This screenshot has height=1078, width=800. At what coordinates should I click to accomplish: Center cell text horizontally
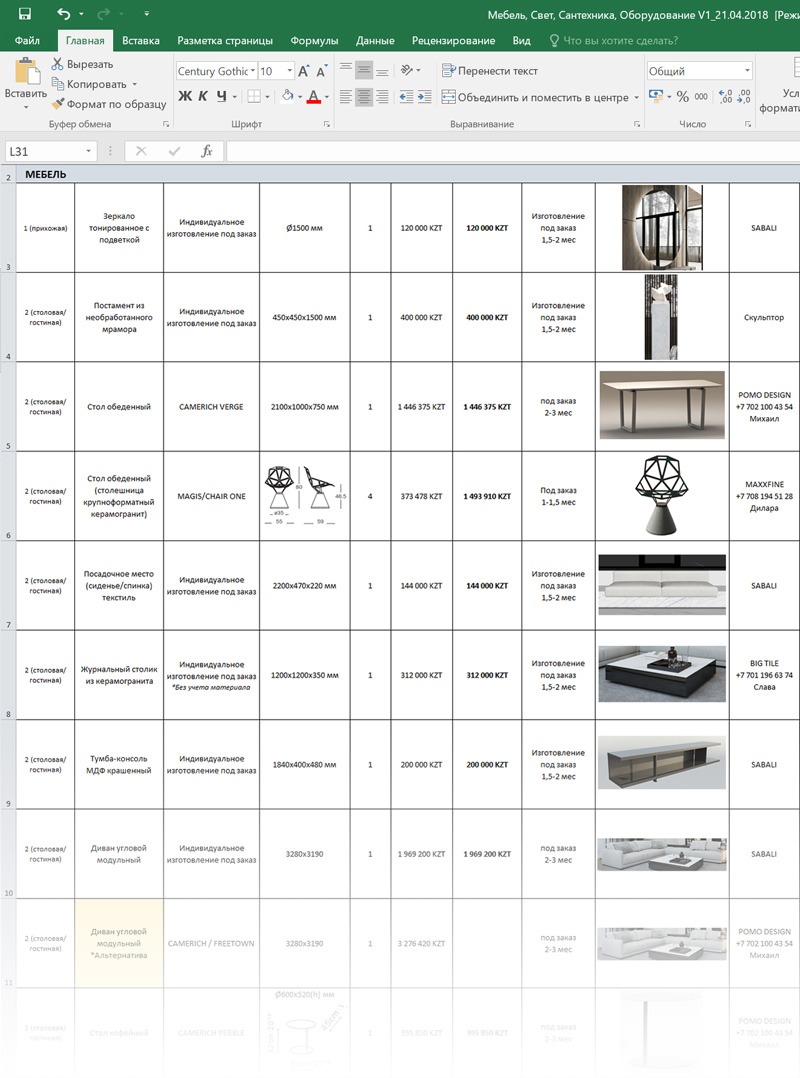coord(364,97)
